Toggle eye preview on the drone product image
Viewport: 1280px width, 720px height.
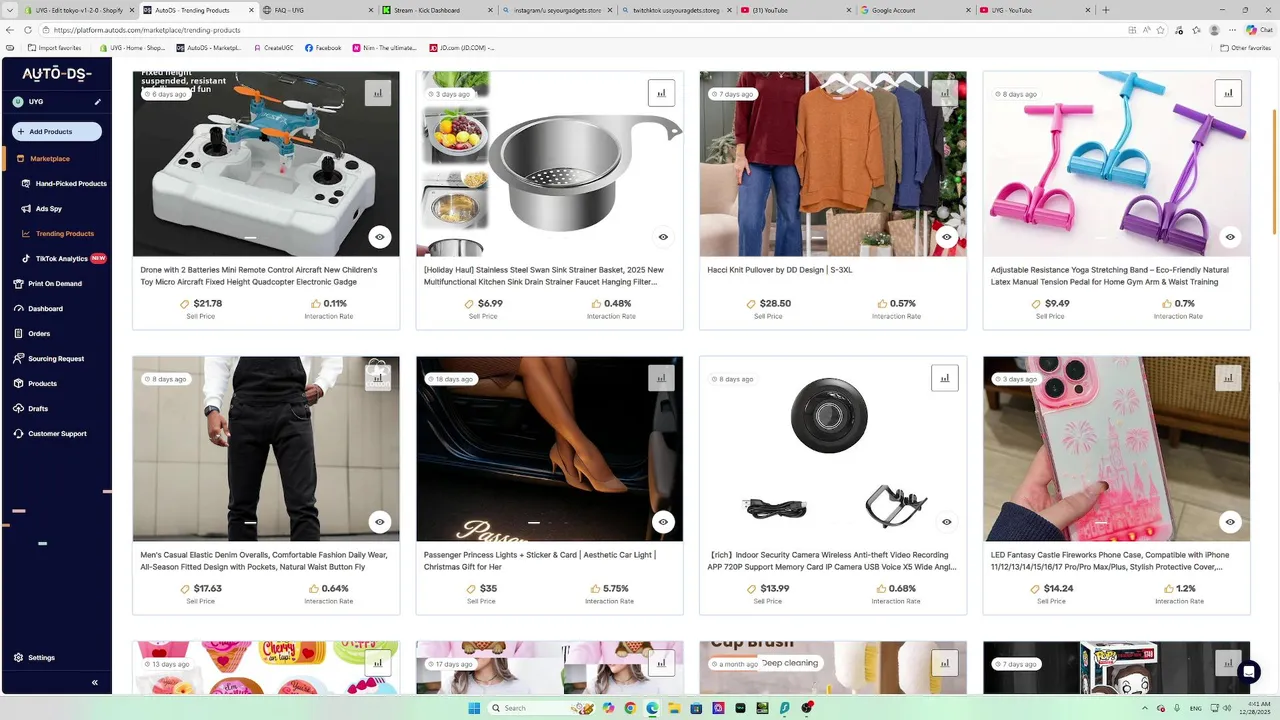(379, 237)
